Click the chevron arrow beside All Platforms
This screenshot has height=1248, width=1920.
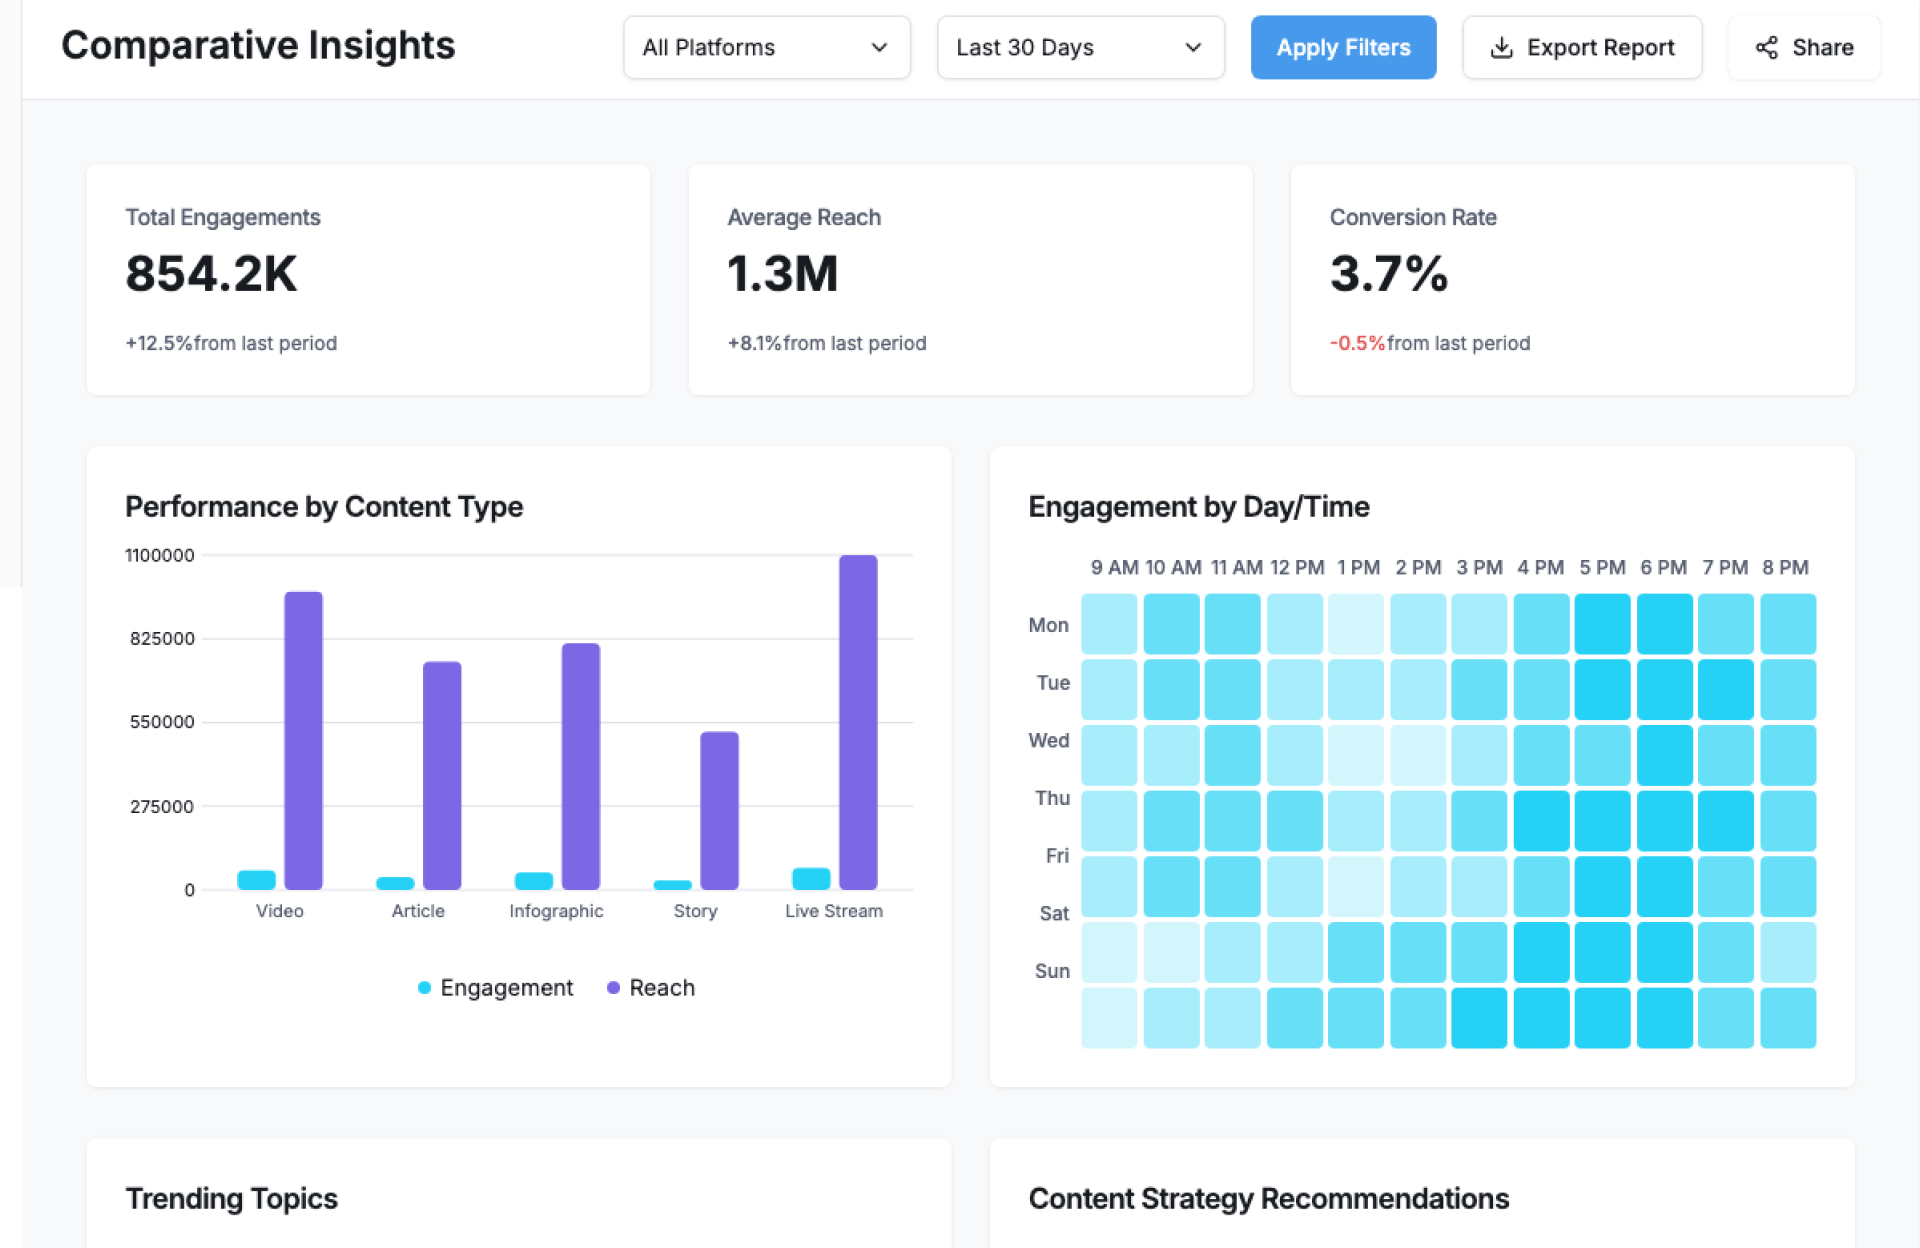pyautogui.click(x=879, y=48)
